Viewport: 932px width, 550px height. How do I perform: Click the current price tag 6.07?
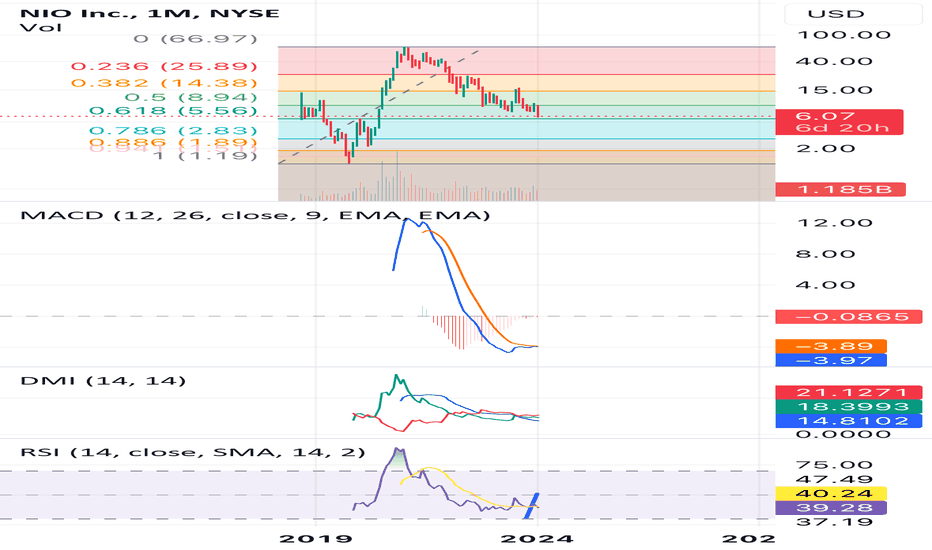coord(839,122)
